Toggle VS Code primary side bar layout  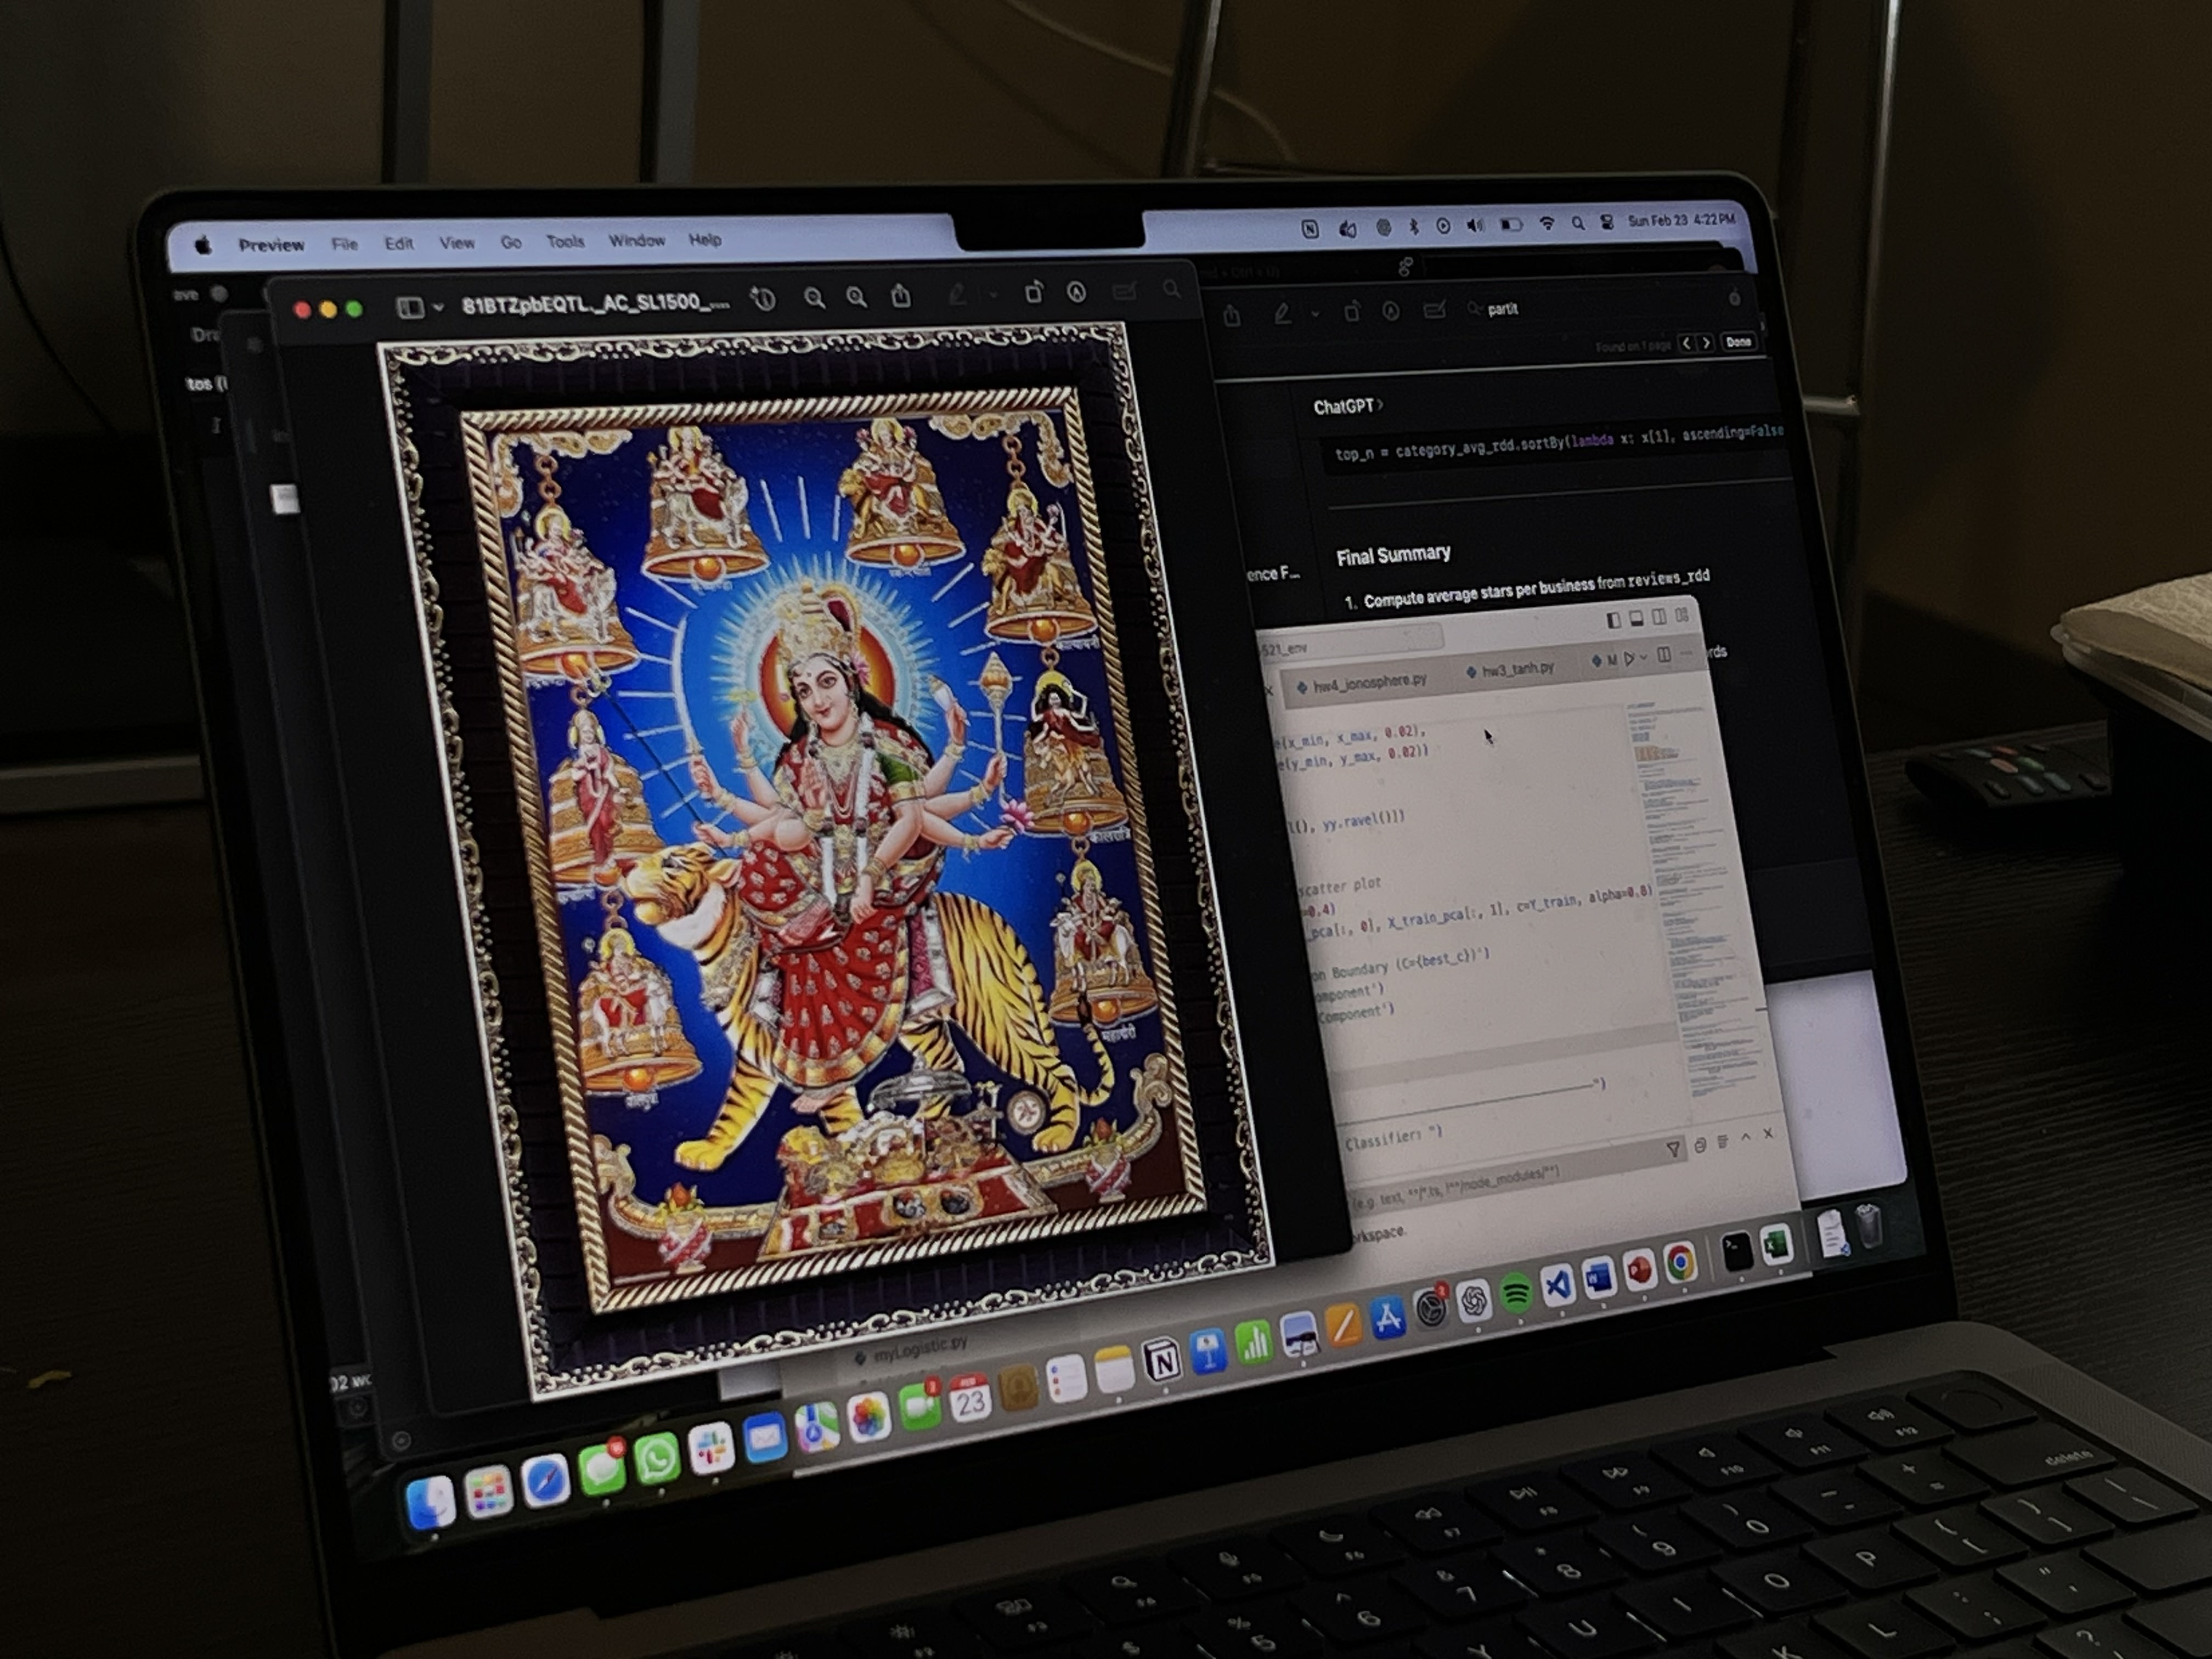[x=1613, y=620]
